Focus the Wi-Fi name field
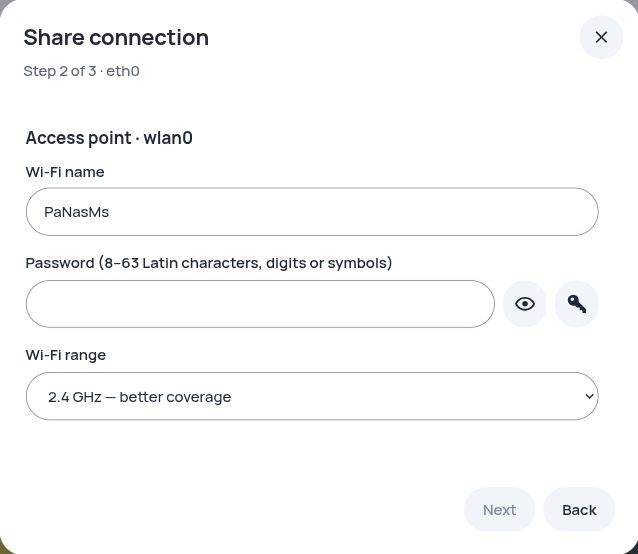638x554 pixels. 312,212
